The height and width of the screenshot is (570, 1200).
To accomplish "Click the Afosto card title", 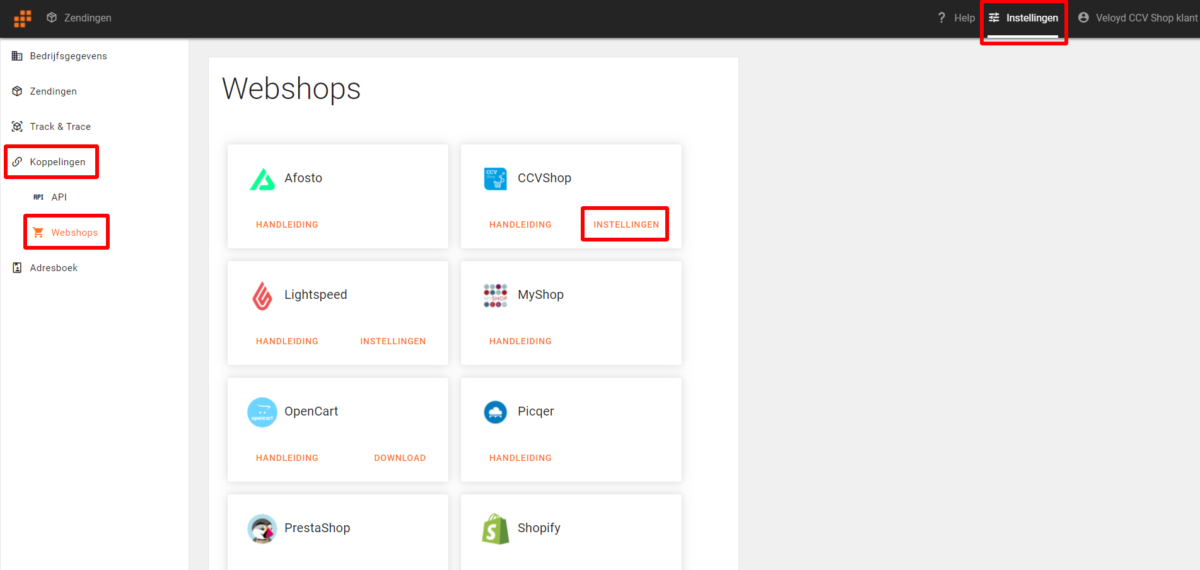I will 303,178.
